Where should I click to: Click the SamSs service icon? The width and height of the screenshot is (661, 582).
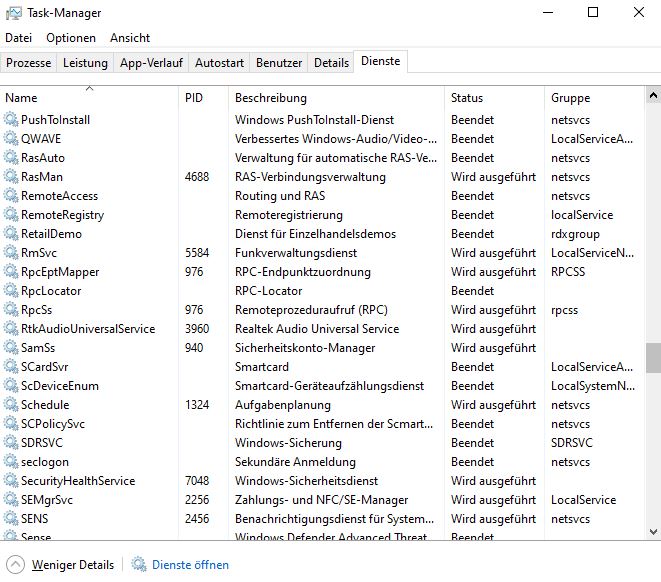click(11, 347)
